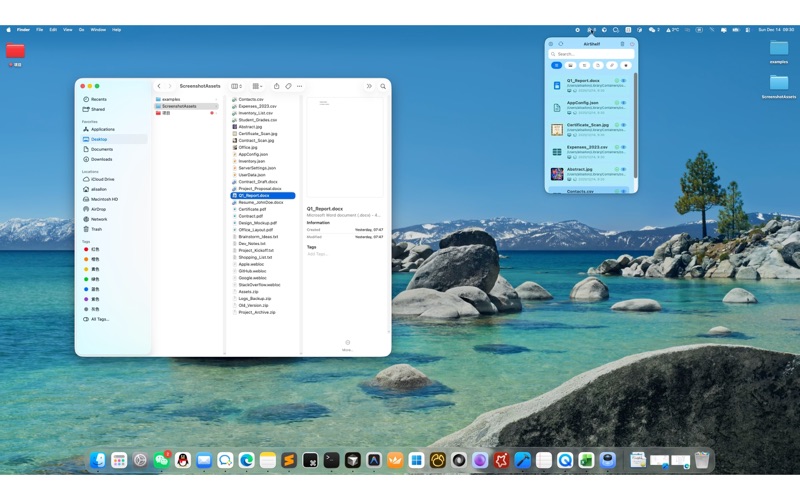Image resolution: width=800 pixels, height=500 pixels.
Task: Open the View menu in menu bar
Action: (x=68, y=30)
